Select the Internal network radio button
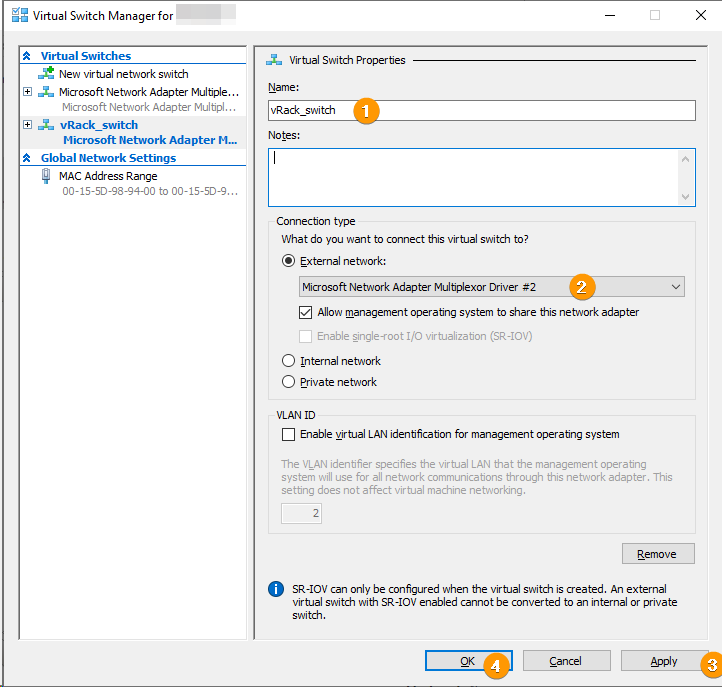722x687 pixels. point(288,361)
